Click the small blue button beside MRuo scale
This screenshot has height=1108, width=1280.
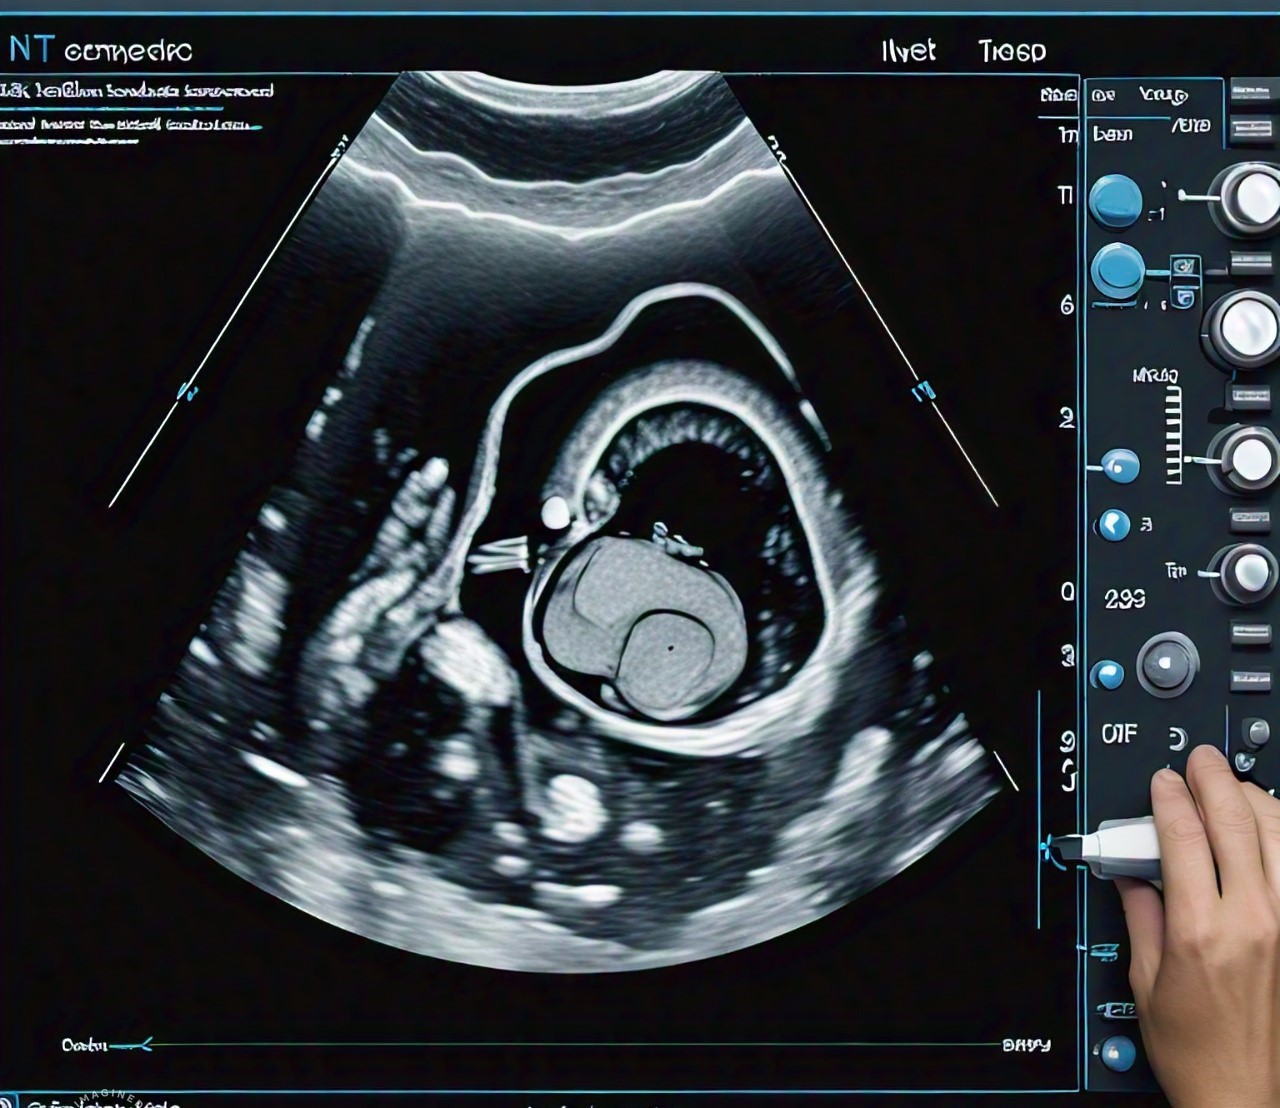tap(1119, 465)
